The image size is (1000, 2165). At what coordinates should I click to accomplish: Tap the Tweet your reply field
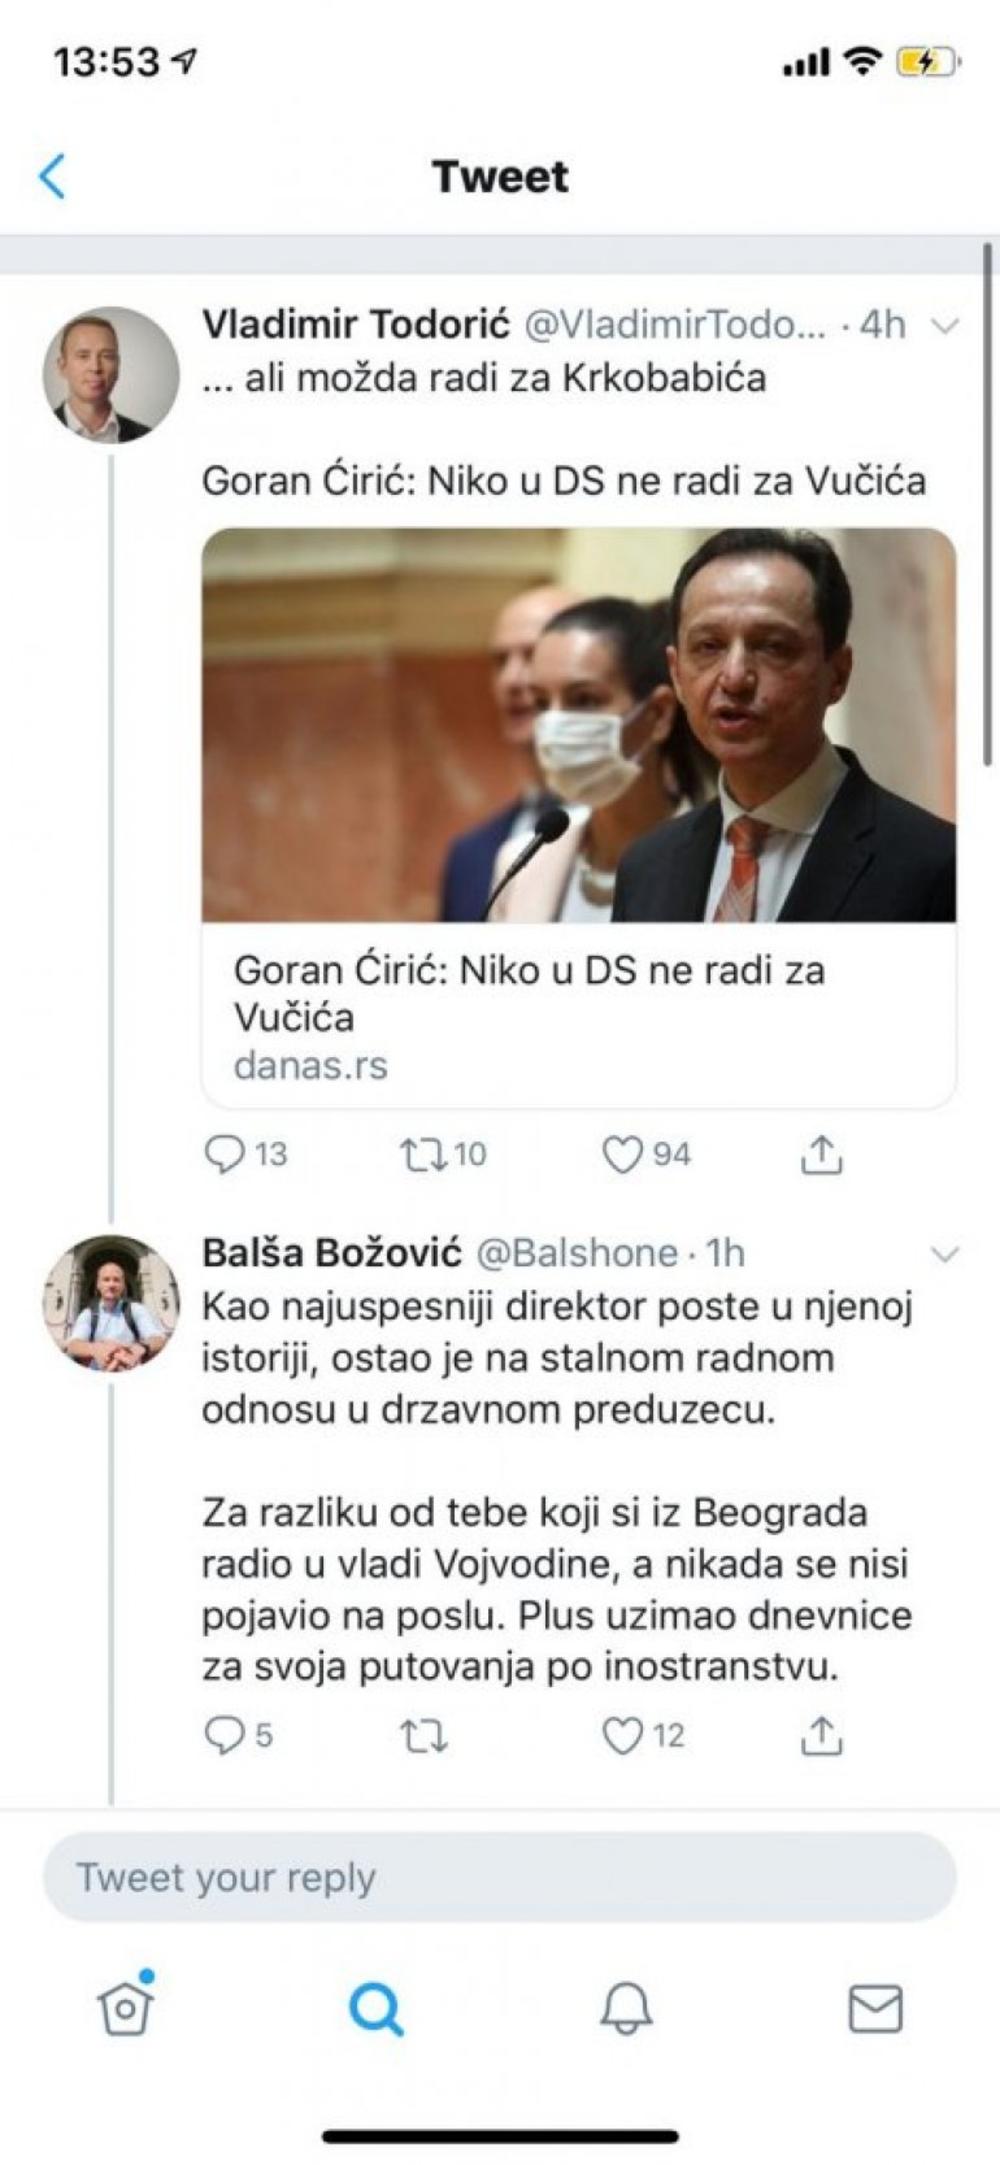coord(500,1877)
